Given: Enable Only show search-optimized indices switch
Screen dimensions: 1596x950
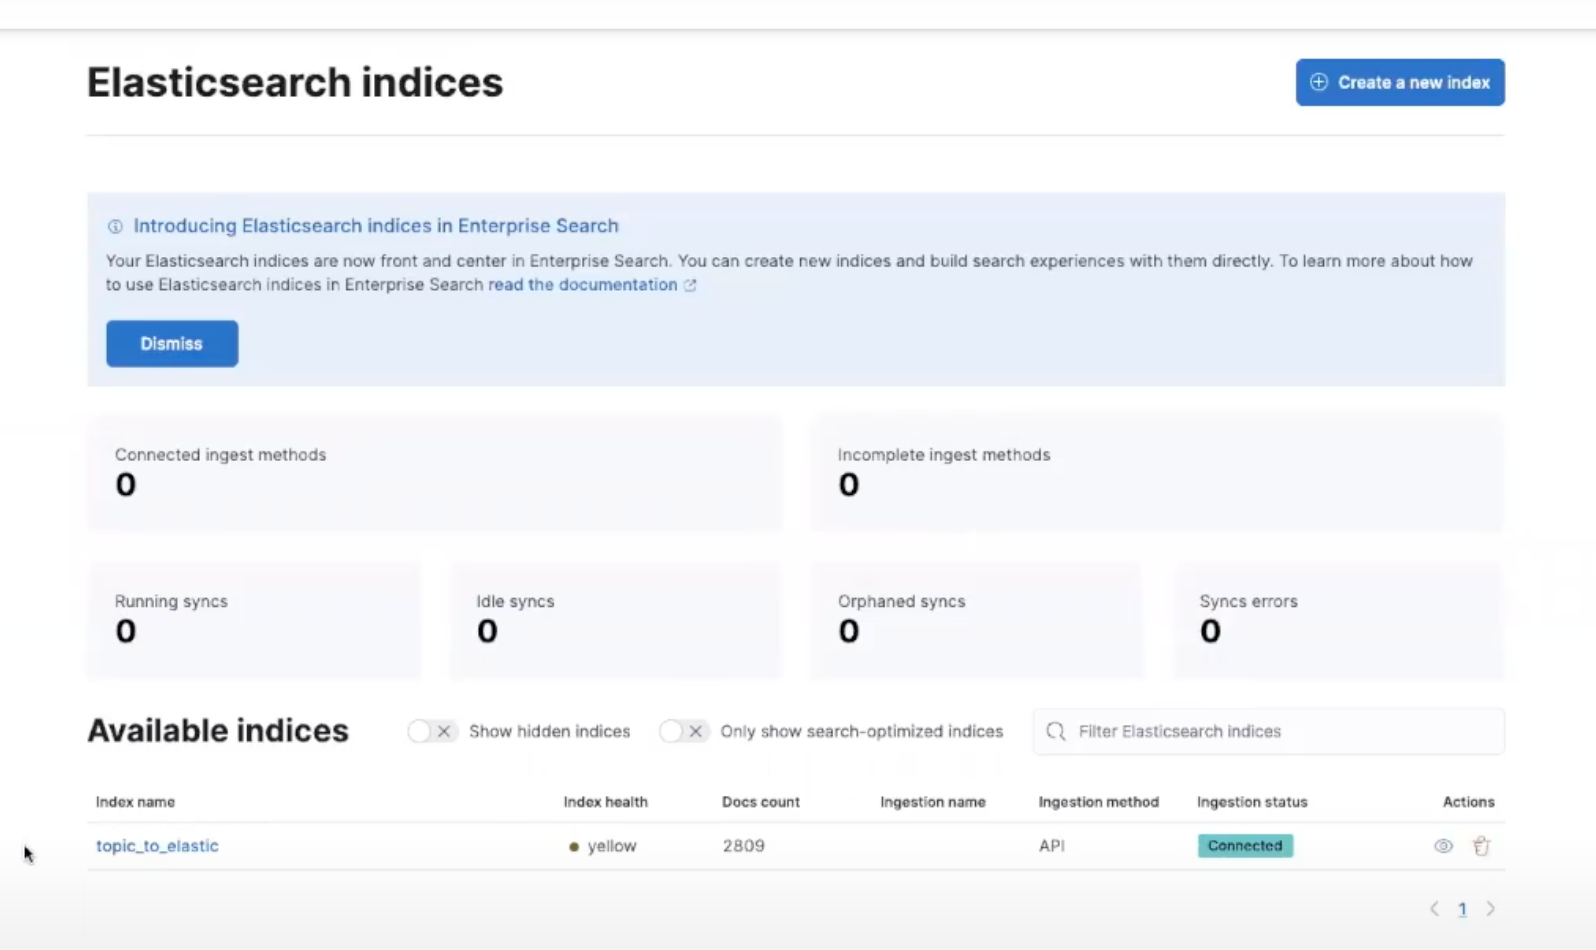Looking at the screenshot, I should coord(683,731).
